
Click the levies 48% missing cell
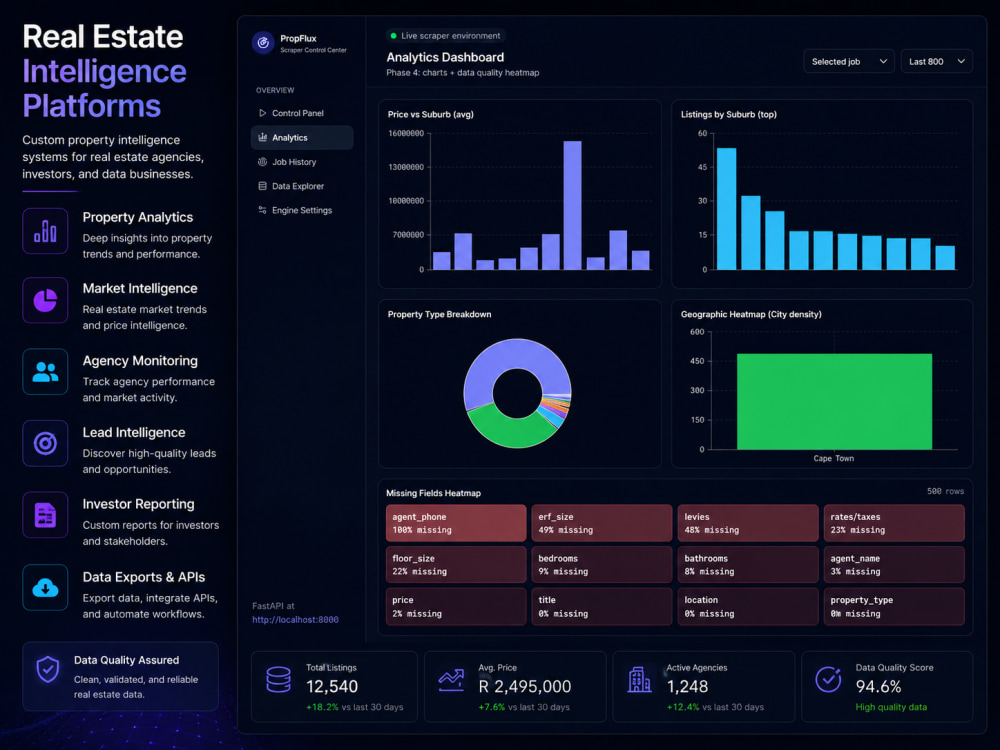pos(747,523)
